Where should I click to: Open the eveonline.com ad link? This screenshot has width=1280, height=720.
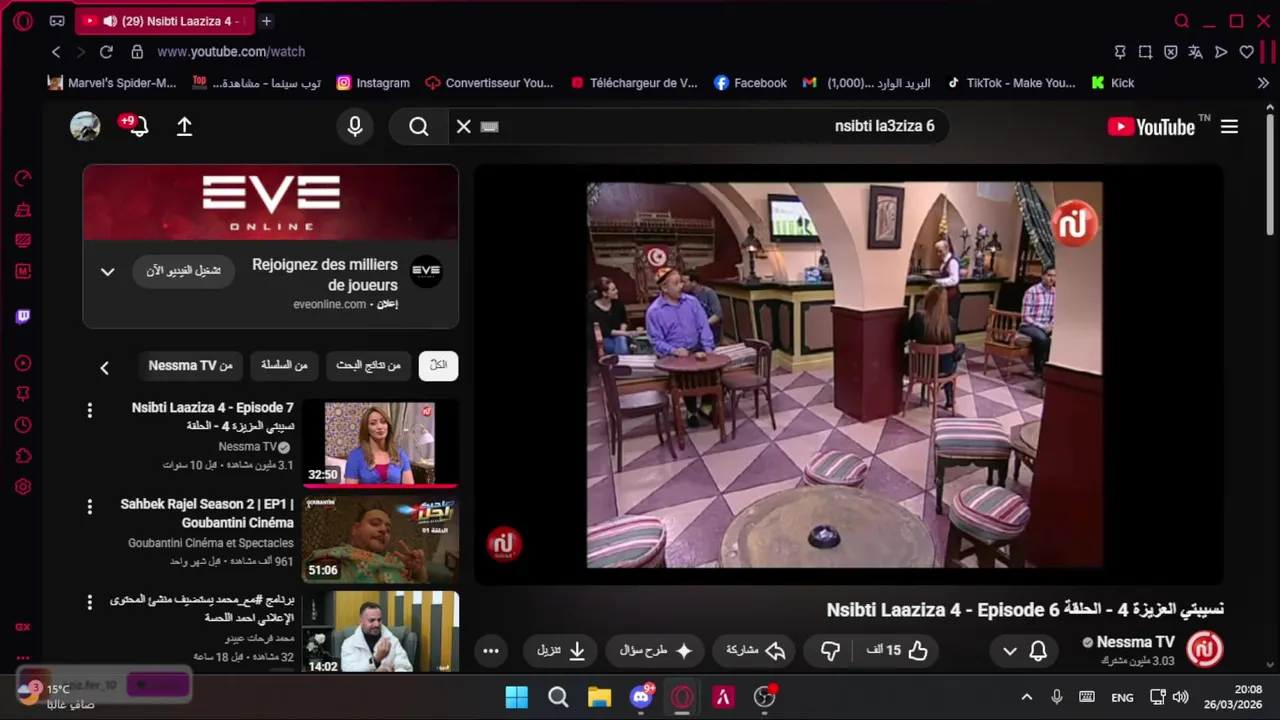pyautogui.click(x=330, y=304)
